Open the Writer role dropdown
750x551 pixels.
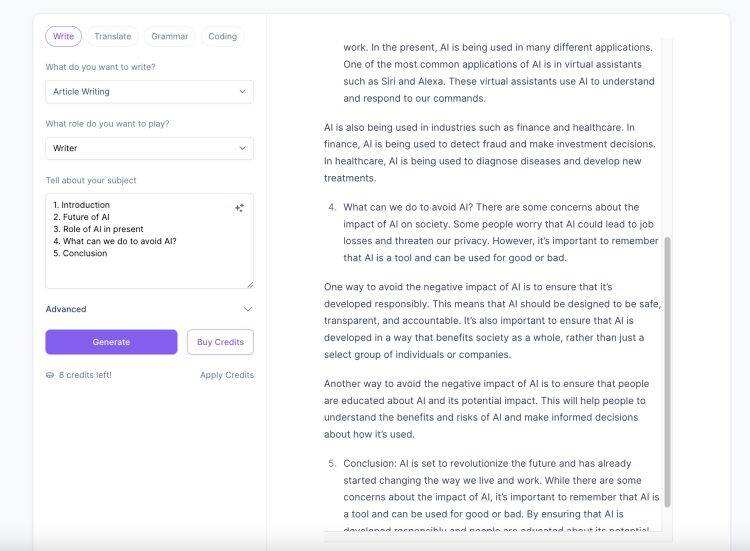[149, 148]
